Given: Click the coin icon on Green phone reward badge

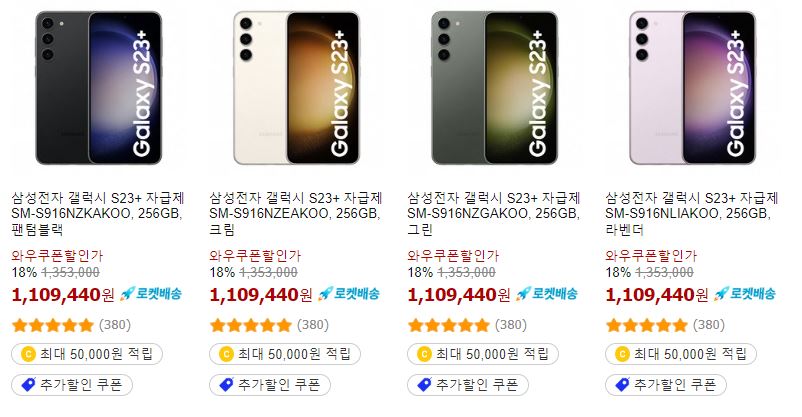Looking at the screenshot, I should pyautogui.click(x=424, y=354).
